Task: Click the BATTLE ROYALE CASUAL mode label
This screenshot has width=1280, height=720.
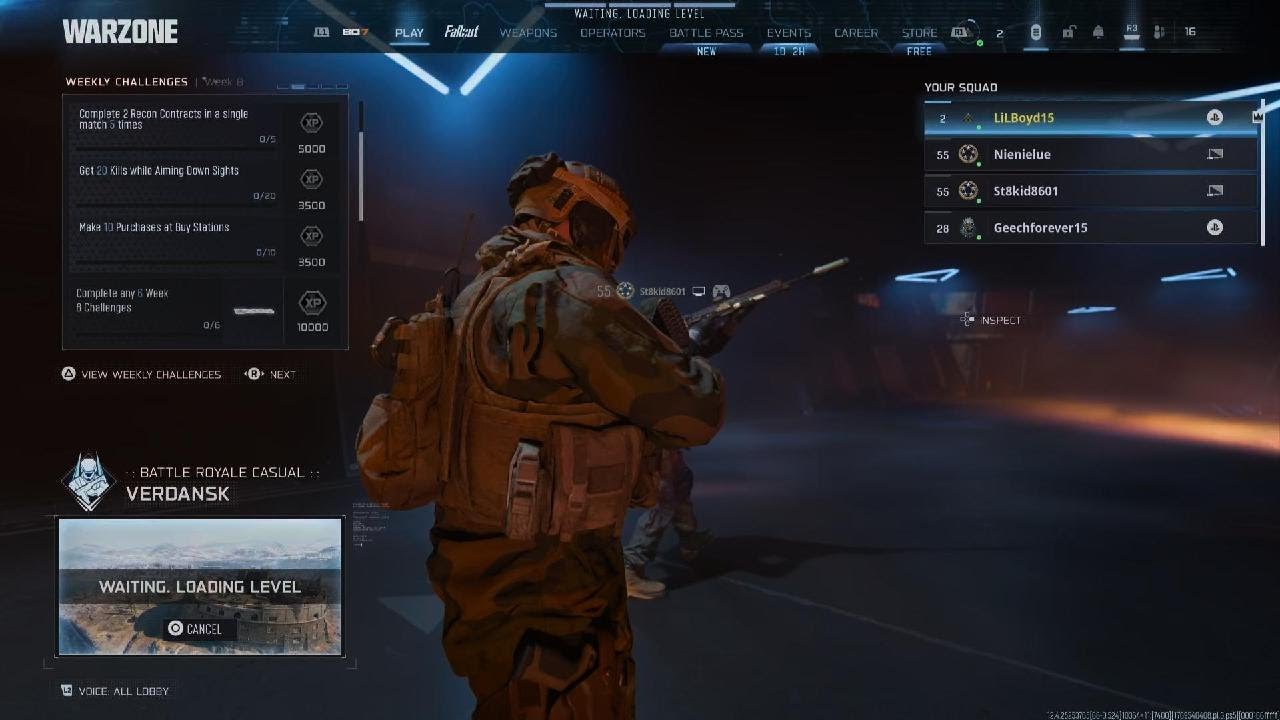Action: pyautogui.click(x=222, y=472)
